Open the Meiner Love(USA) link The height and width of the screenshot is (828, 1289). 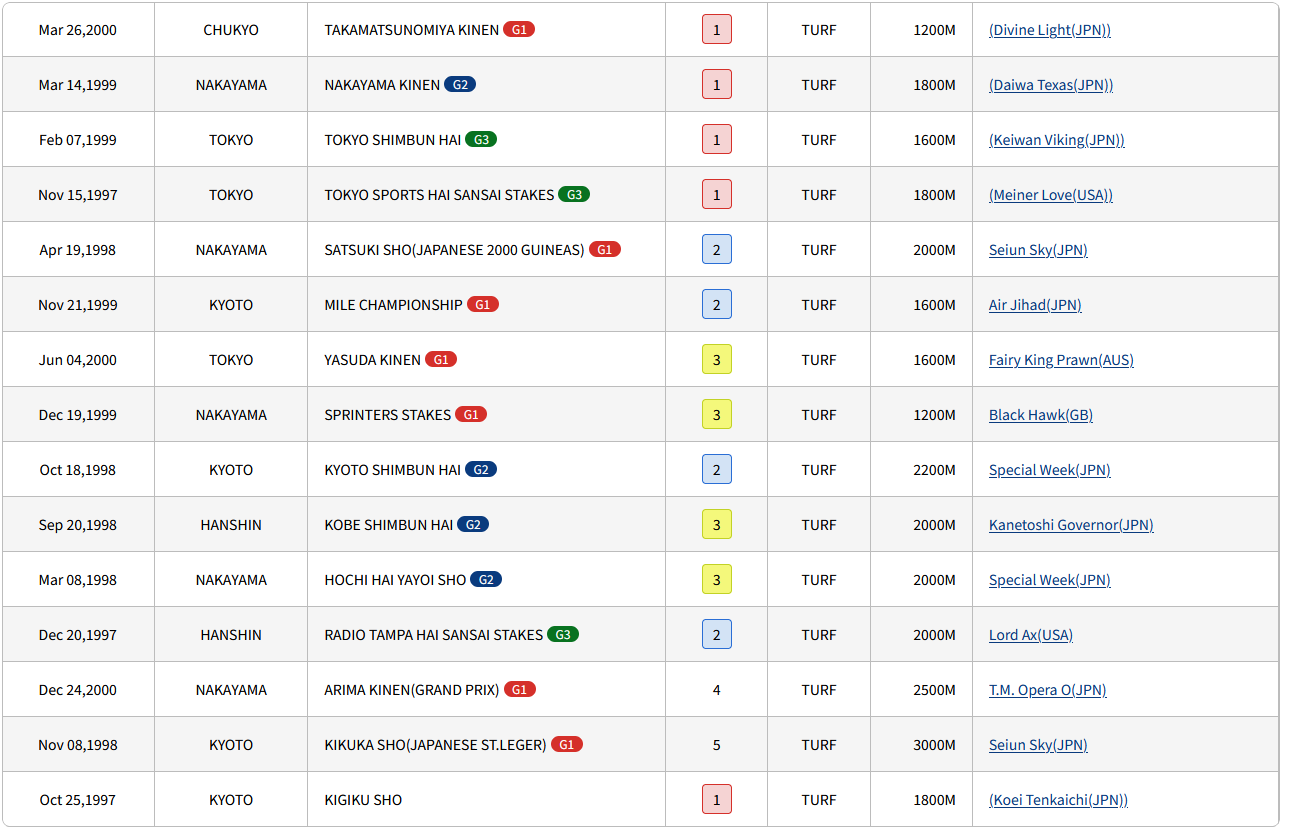click(1051, 195)
